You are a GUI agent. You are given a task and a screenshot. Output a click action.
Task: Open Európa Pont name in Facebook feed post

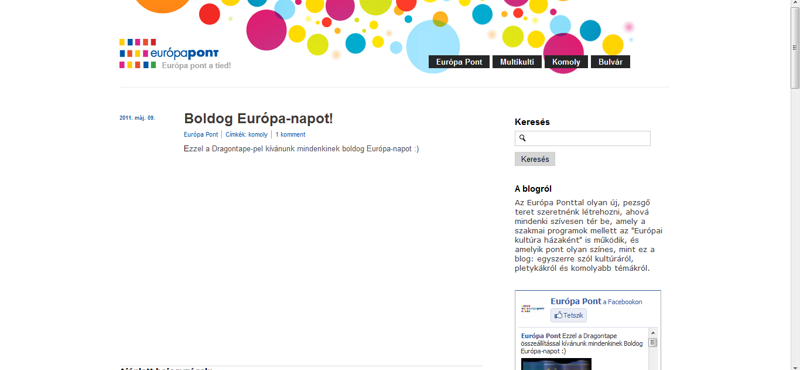(541, 336)
